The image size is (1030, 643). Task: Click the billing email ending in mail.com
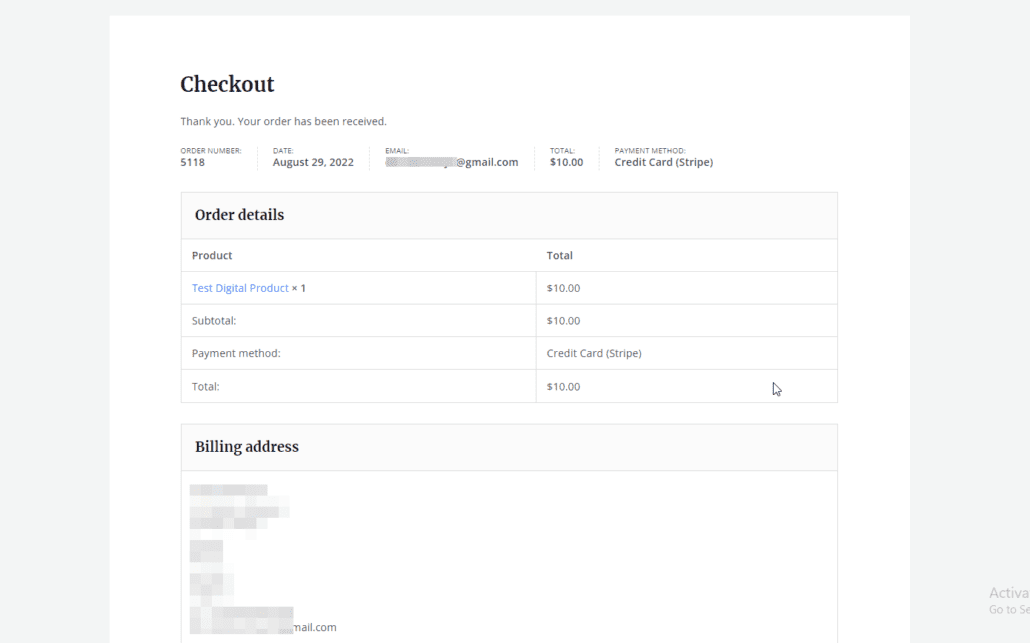point(263,627)
